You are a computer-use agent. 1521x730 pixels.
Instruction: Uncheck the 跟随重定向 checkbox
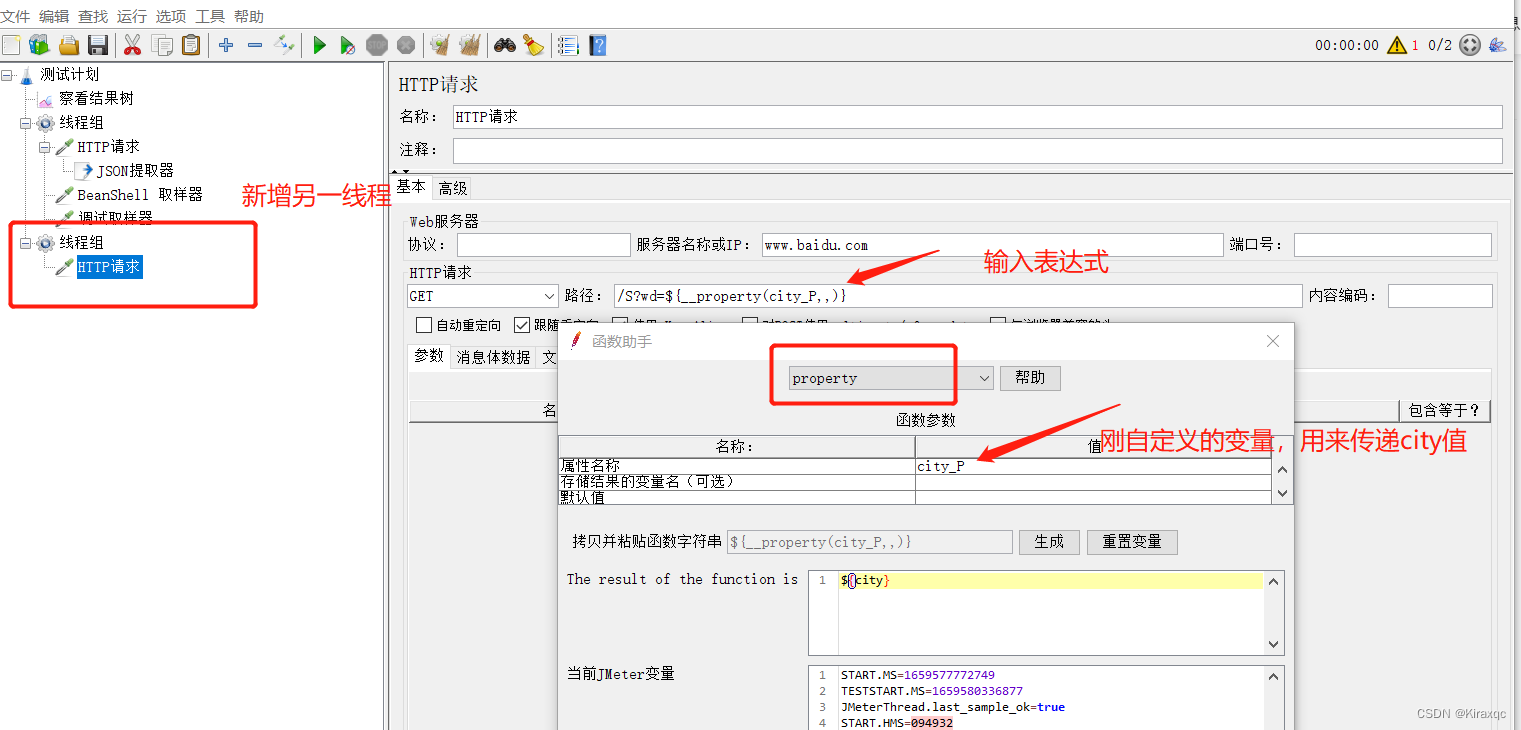click(522, 325)
